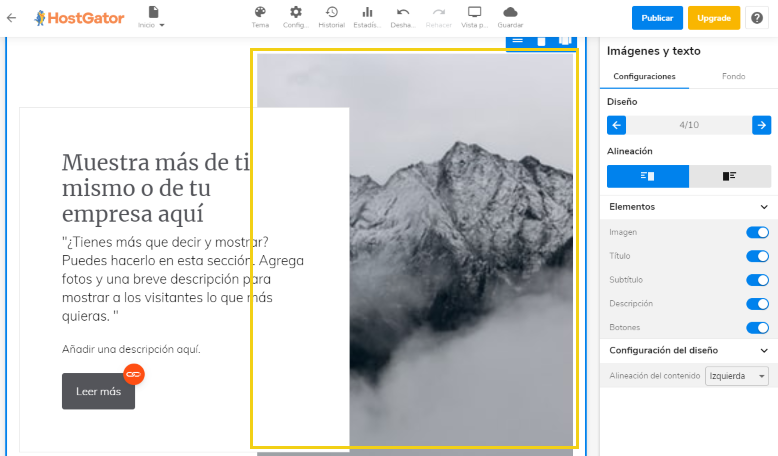Click the Leer más button

(x=98, y=391)
